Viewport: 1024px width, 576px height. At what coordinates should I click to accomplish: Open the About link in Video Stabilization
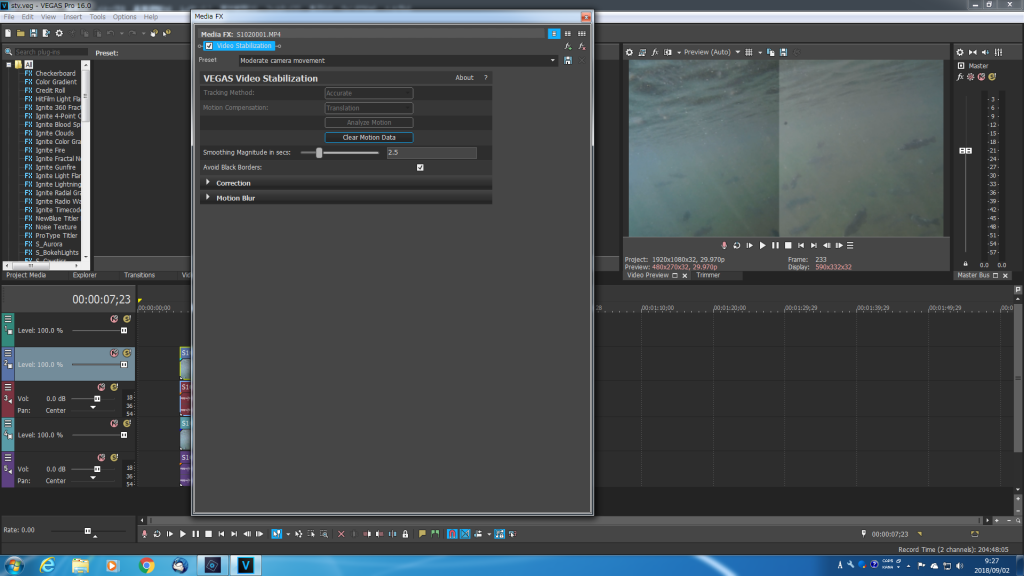464,78
